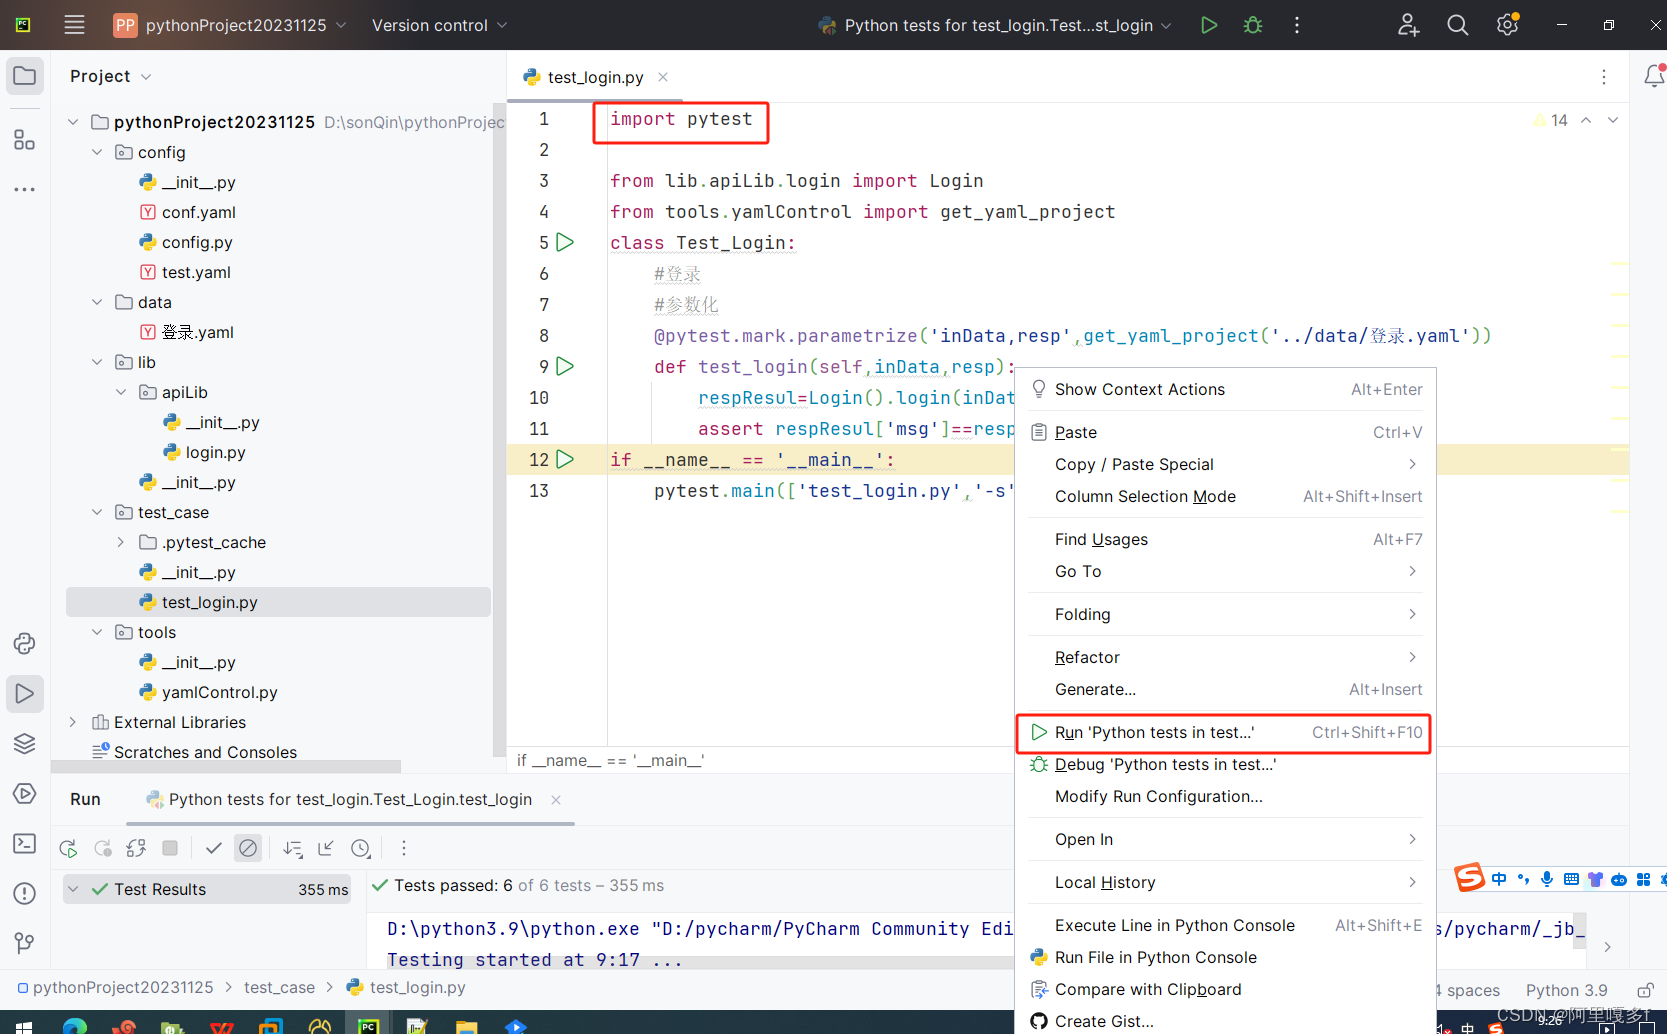Choose Compare with Clipboard
This screenshot has height=1034, width=1667.
click(1226, 989)
